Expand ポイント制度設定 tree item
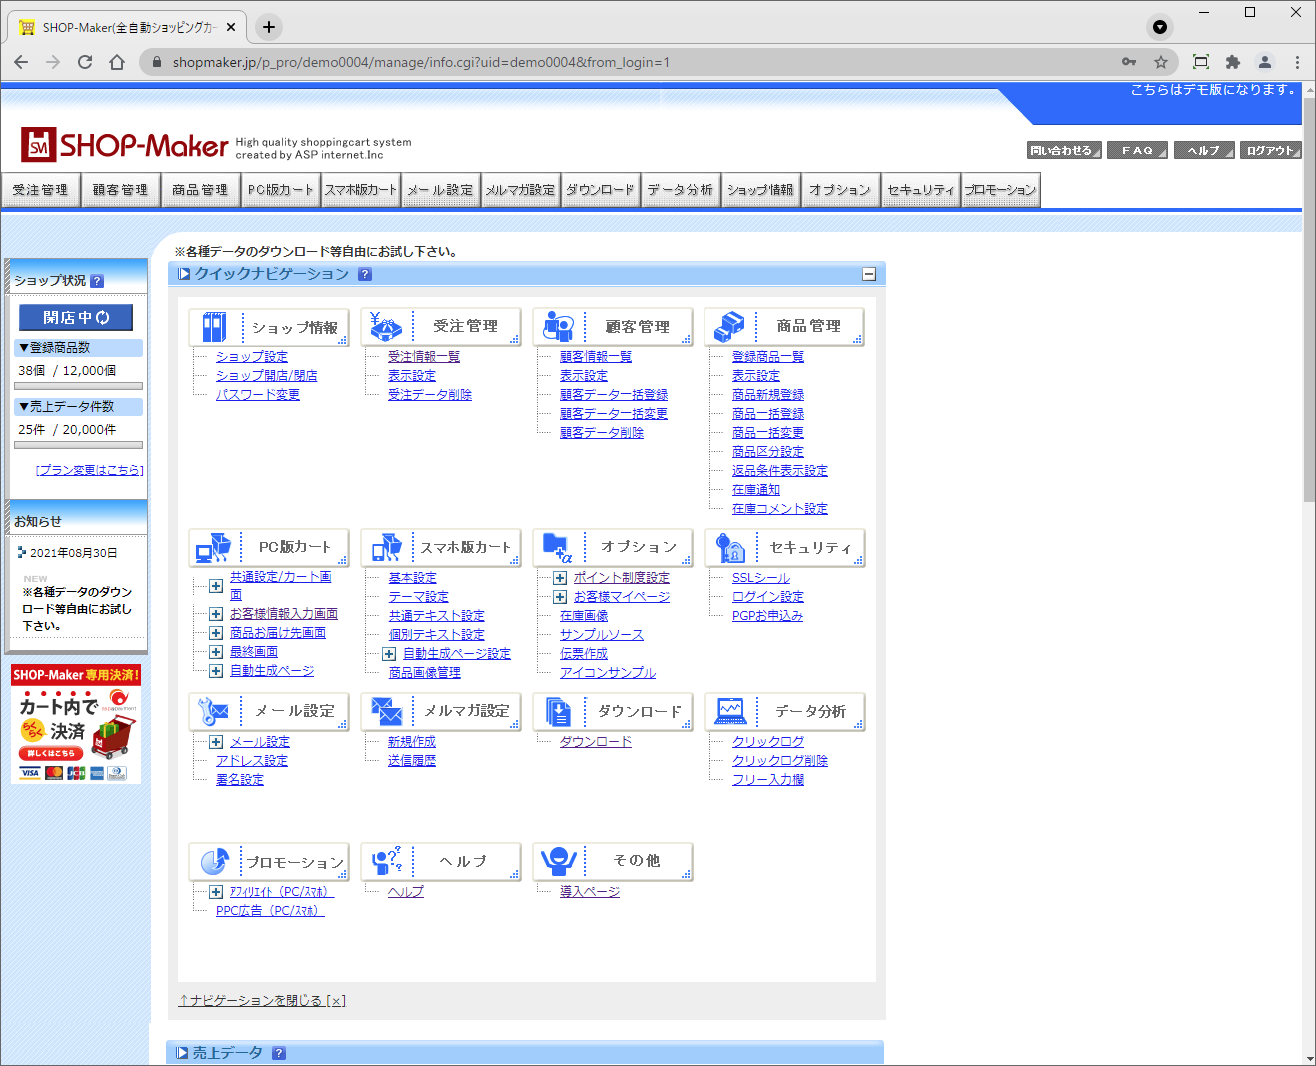This screenshot has width=1316, height=1066. (x=560, y=578)
